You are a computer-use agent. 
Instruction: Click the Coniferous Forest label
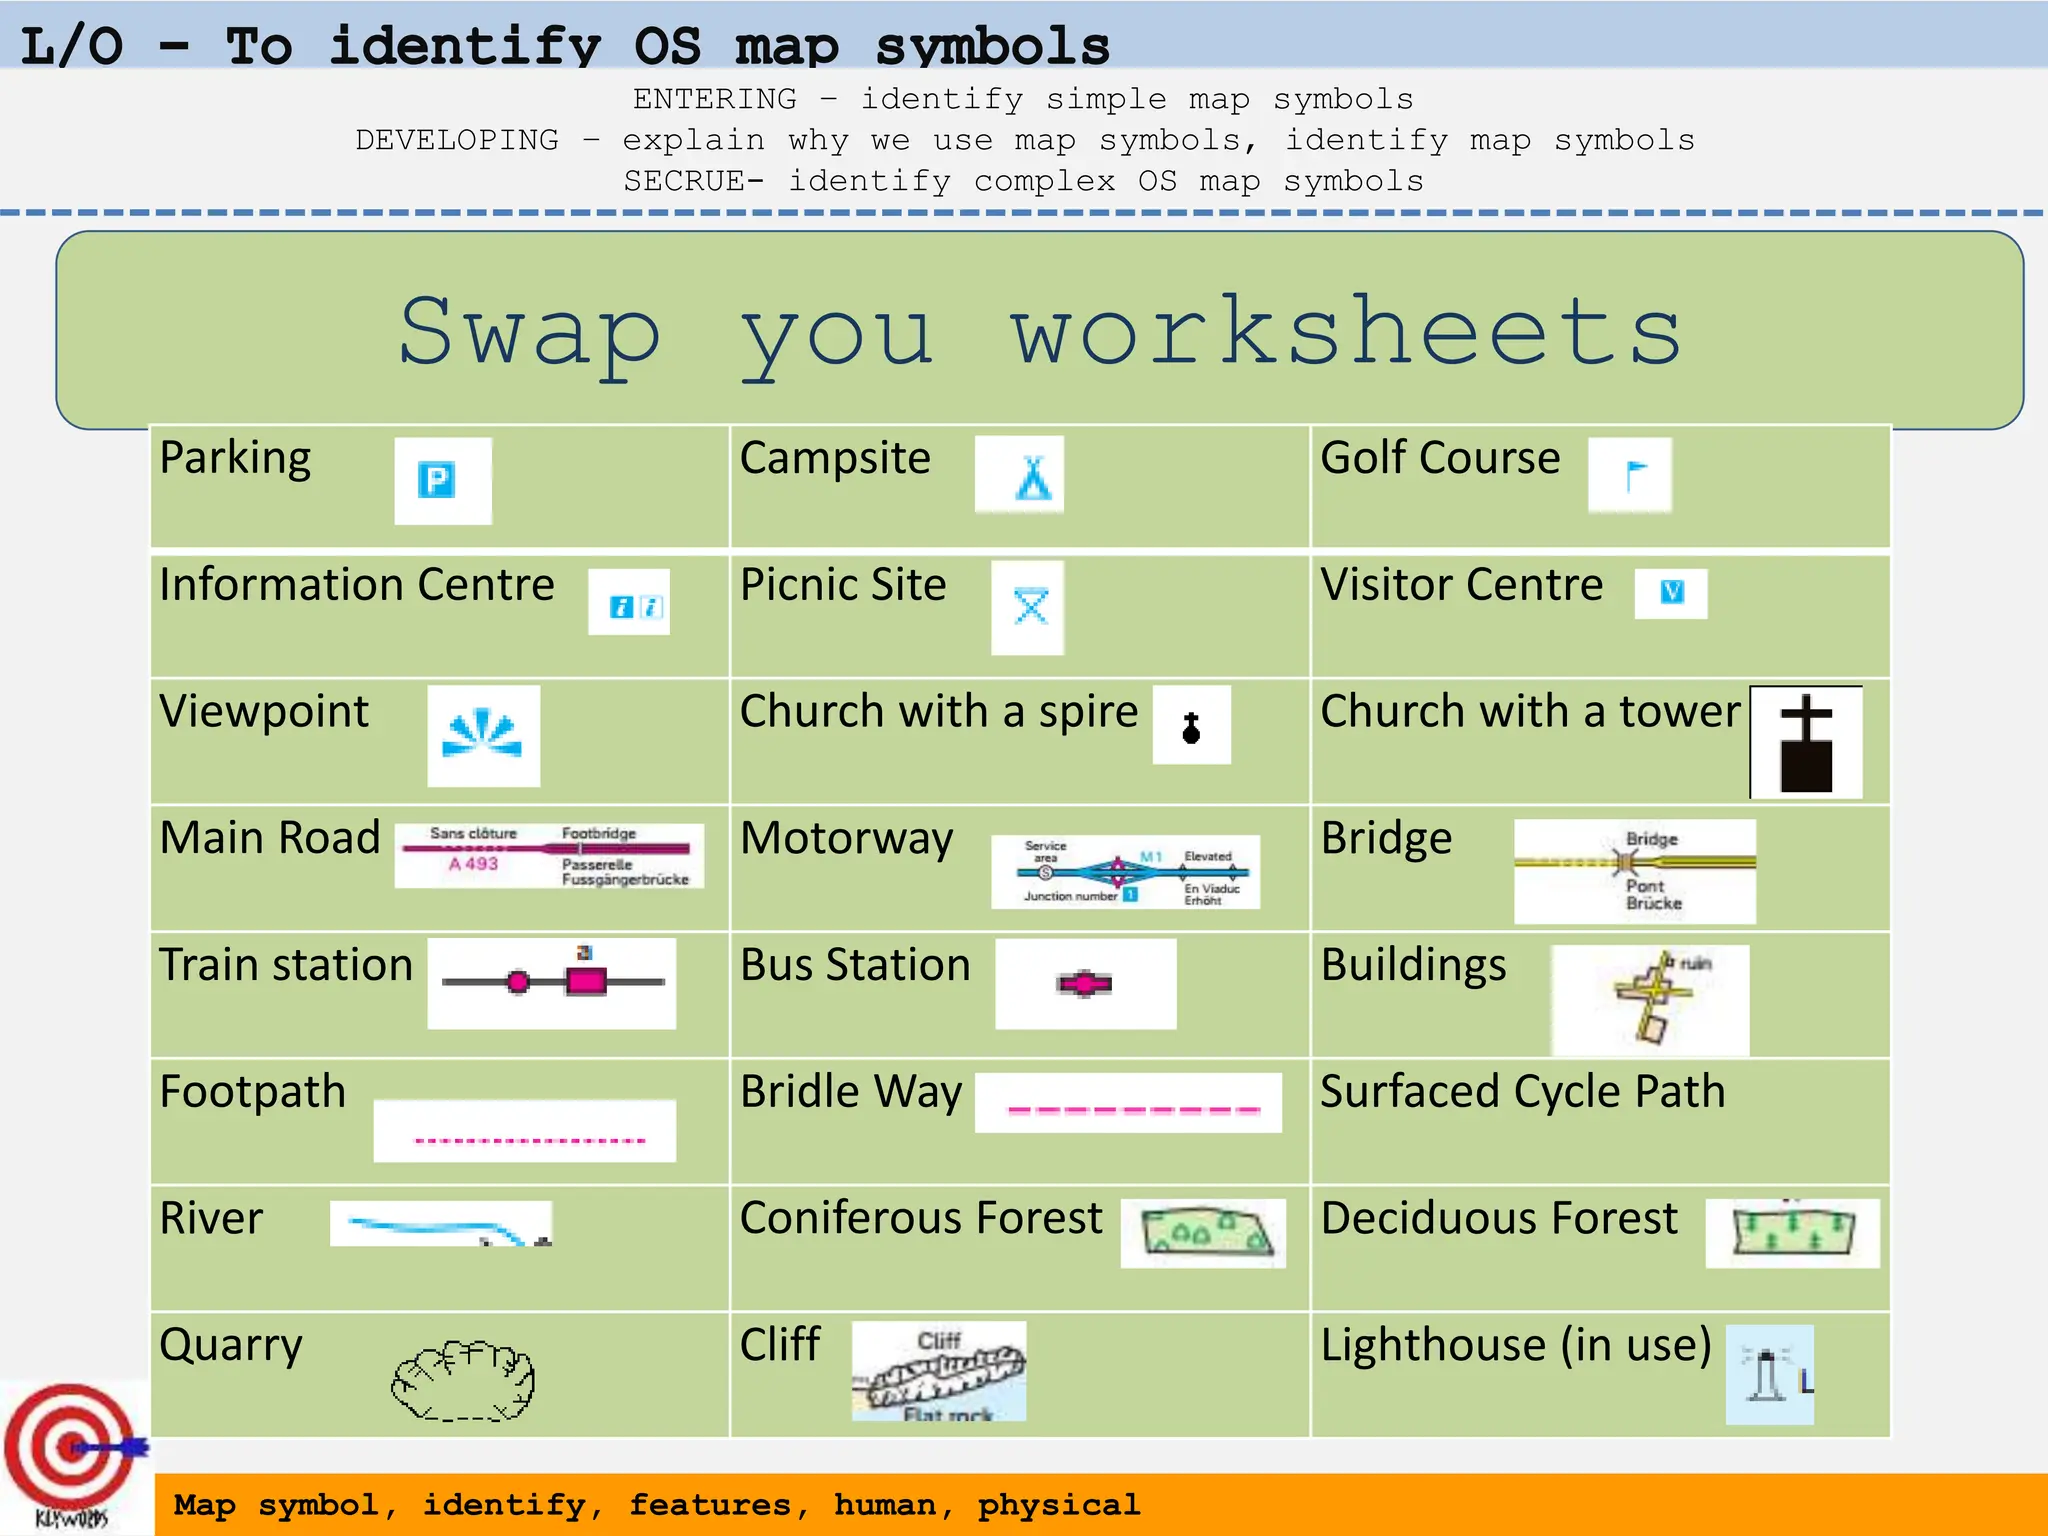point(921,1219)
